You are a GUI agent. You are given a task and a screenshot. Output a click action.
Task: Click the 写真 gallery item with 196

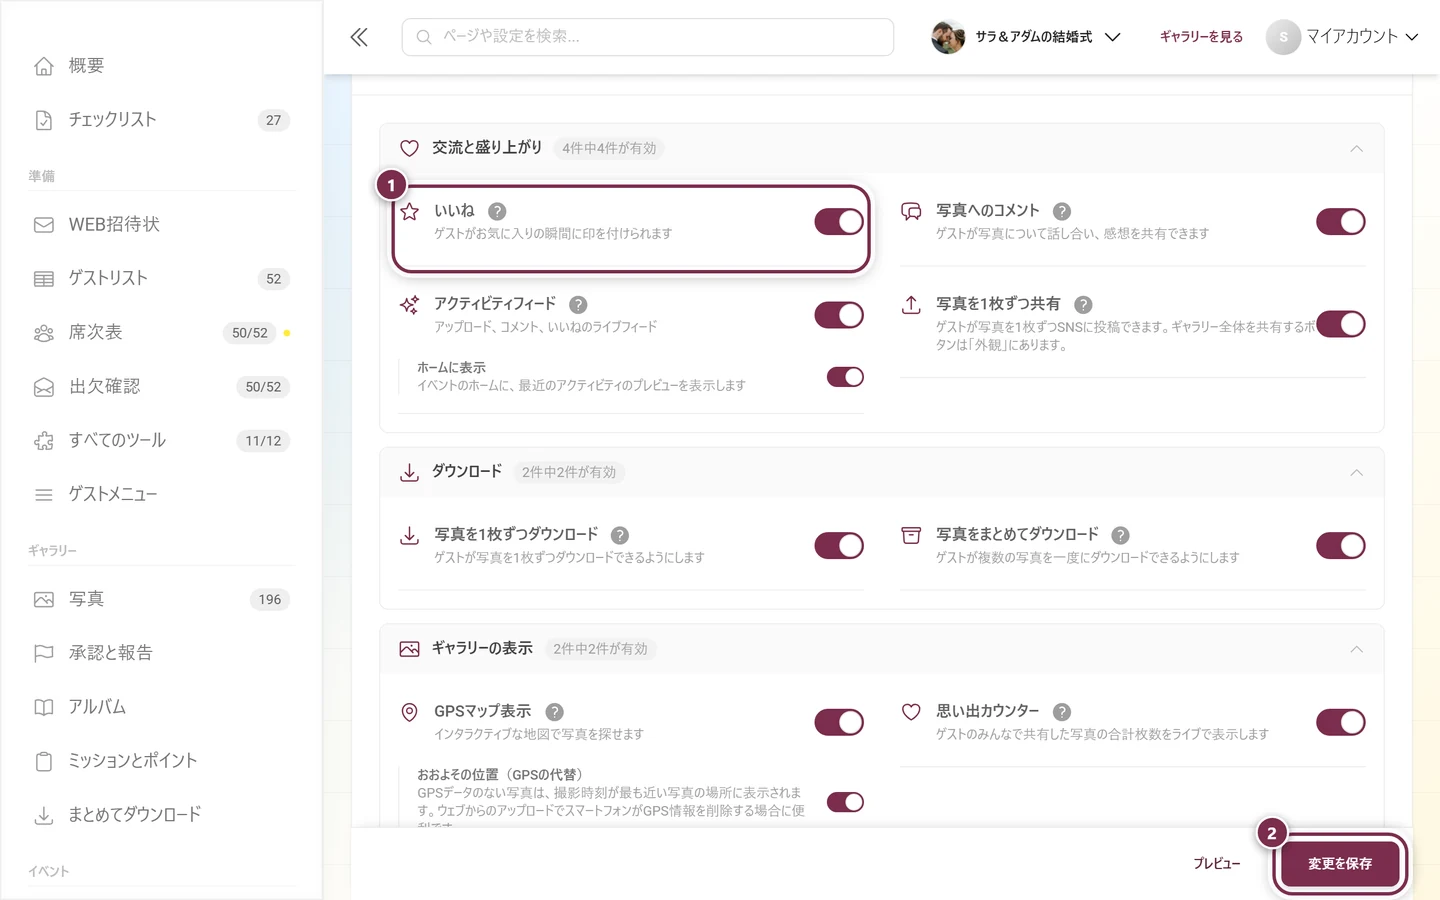click(160, 600)
